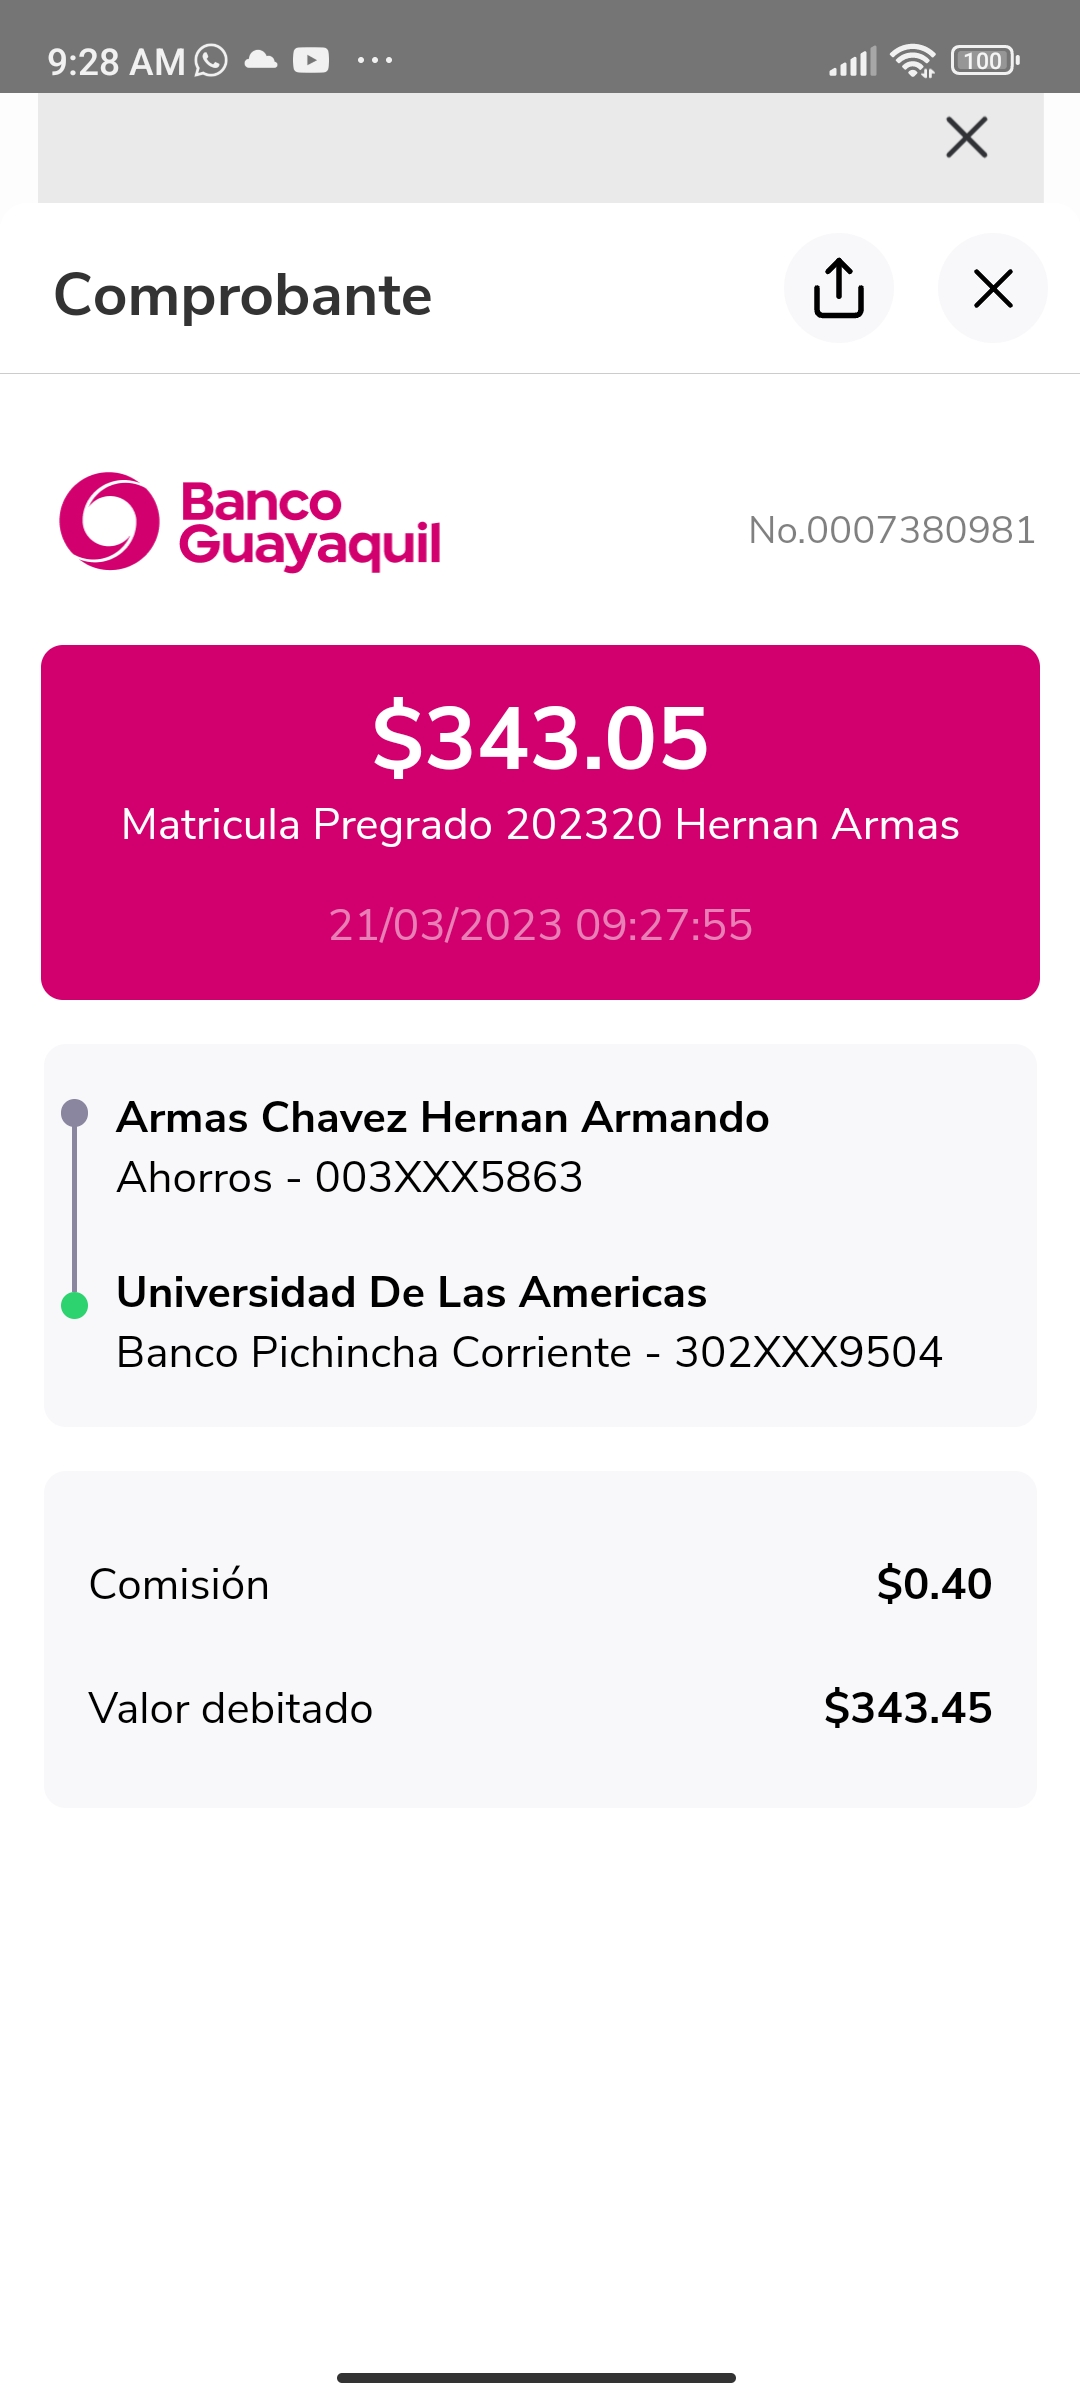This screenshot has height=2400, width=1080.
Task: Tap the share receipt icon
Action: coord(838,288)
